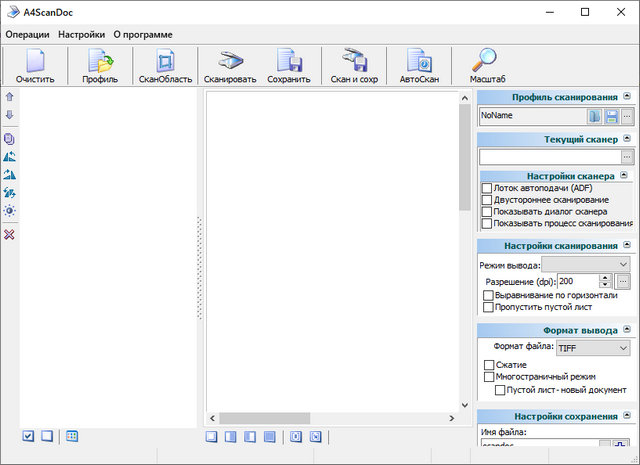Image resolution: width=640 pixels, height=465 pixels.
Task: Click the Очистить blank page icon
Action: [x=35, y=61]
